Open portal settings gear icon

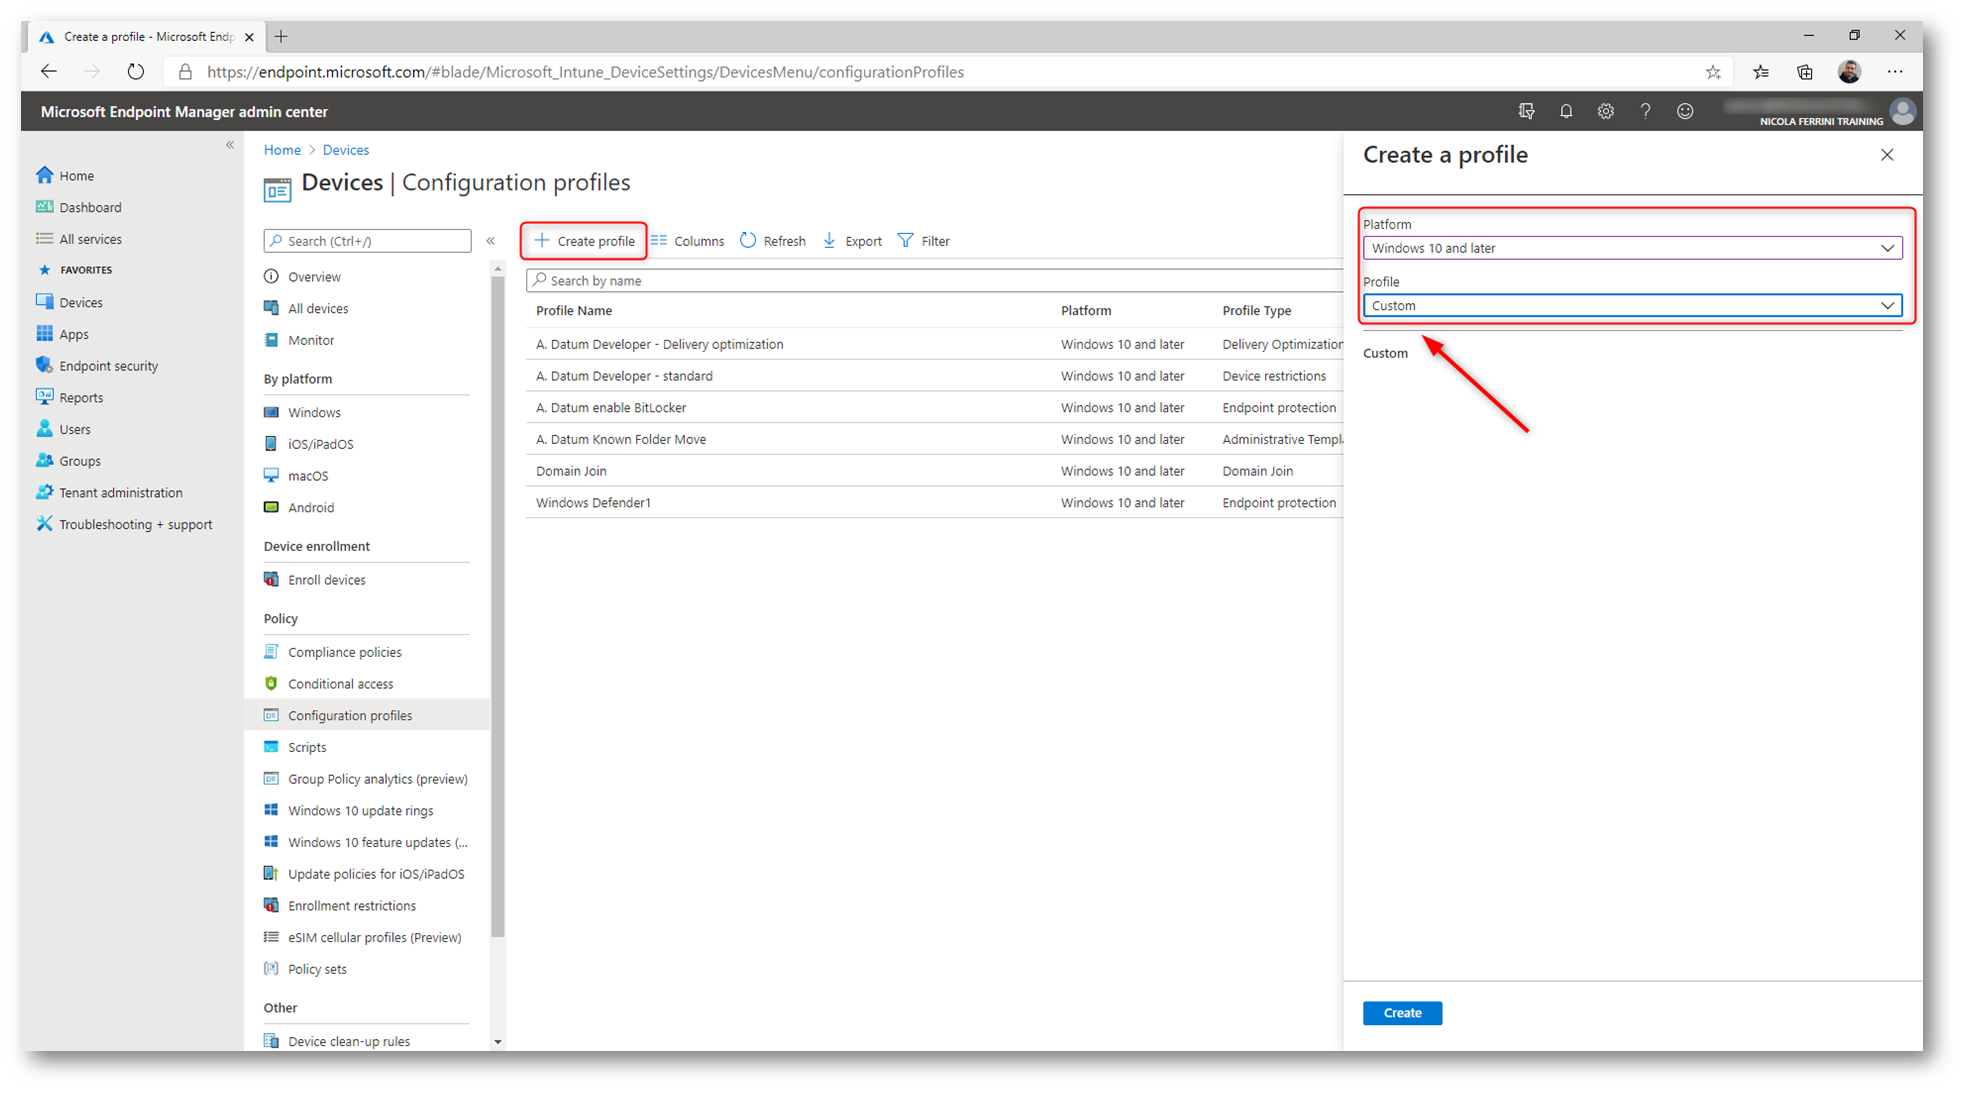click(1606, 111)
